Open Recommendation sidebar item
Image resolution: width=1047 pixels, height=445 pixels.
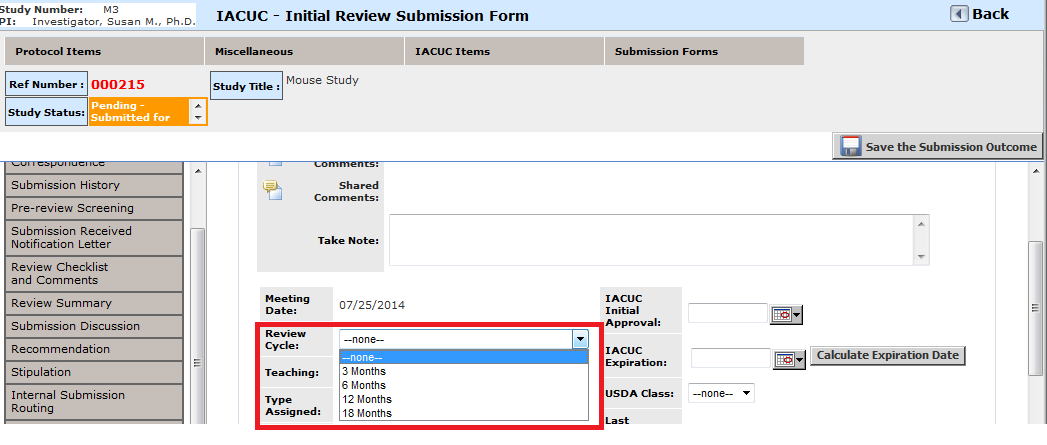[93, 349]
